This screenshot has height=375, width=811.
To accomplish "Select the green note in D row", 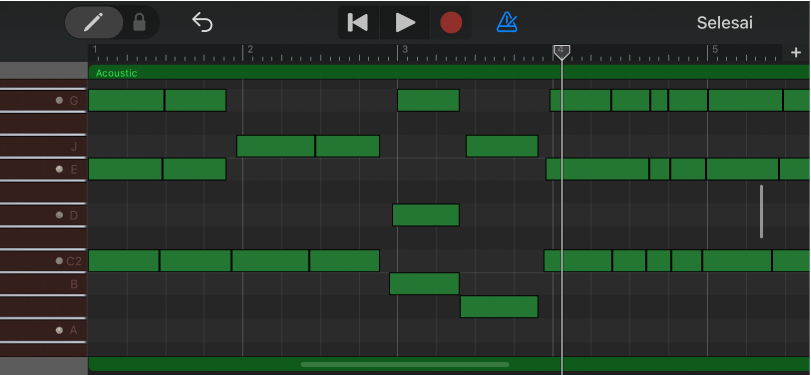I will tap(426, 215).
